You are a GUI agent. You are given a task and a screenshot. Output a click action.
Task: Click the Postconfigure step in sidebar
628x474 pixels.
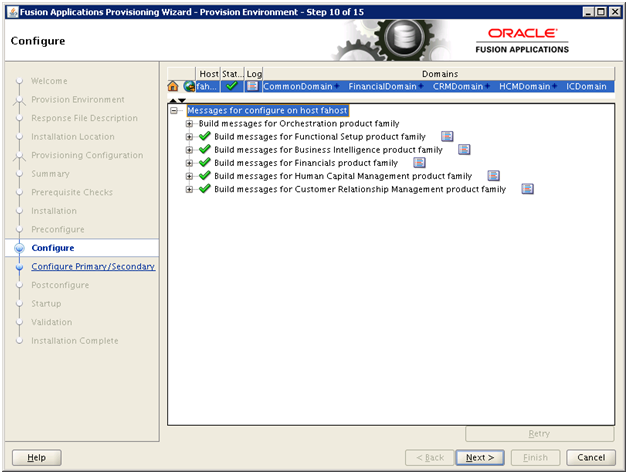tap(60, 285)
